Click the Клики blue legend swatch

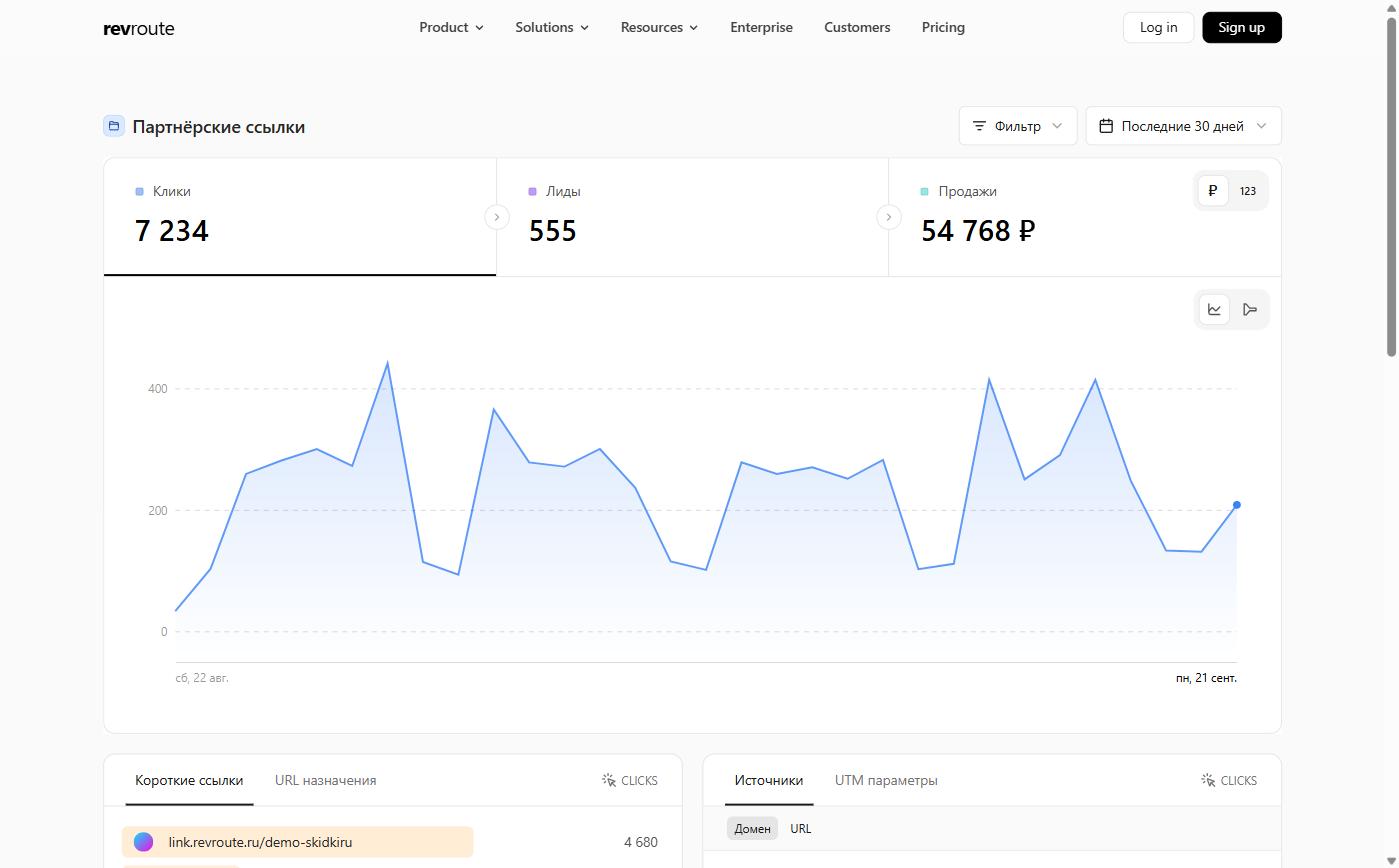point(139,191)
